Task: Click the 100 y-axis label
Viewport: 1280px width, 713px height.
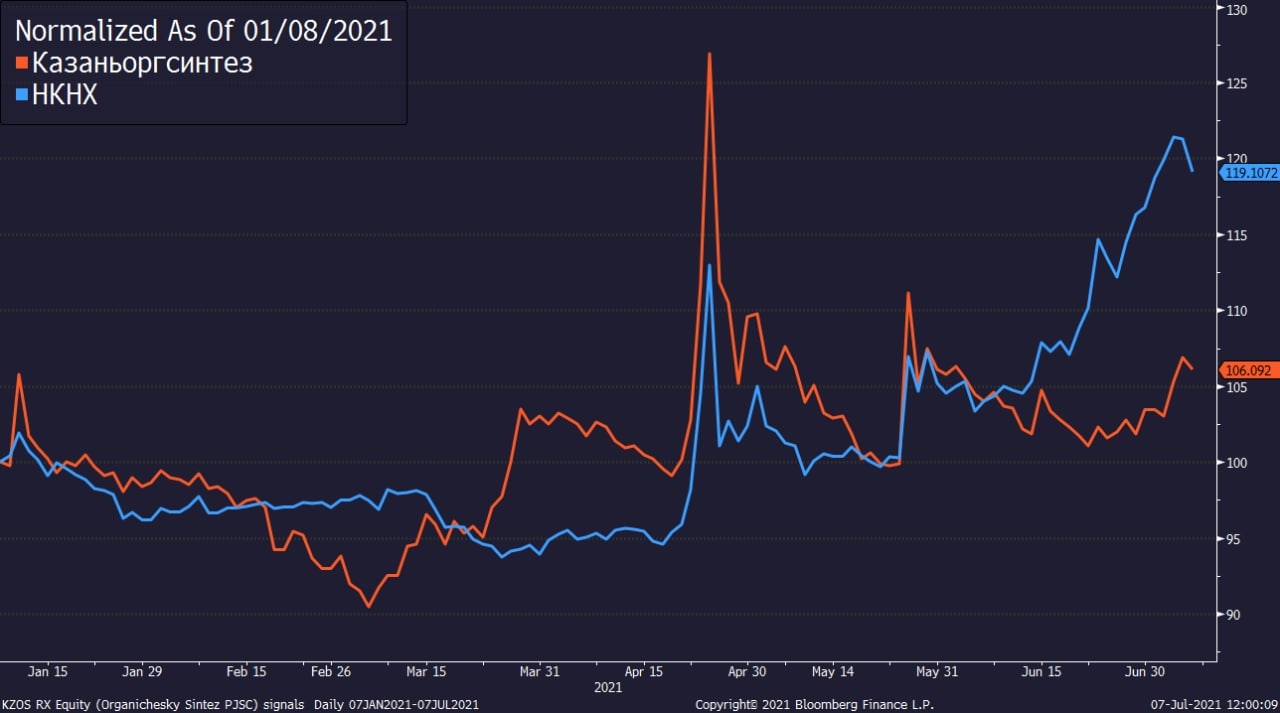Action: pyautogui.click(x=1235, y=463)
